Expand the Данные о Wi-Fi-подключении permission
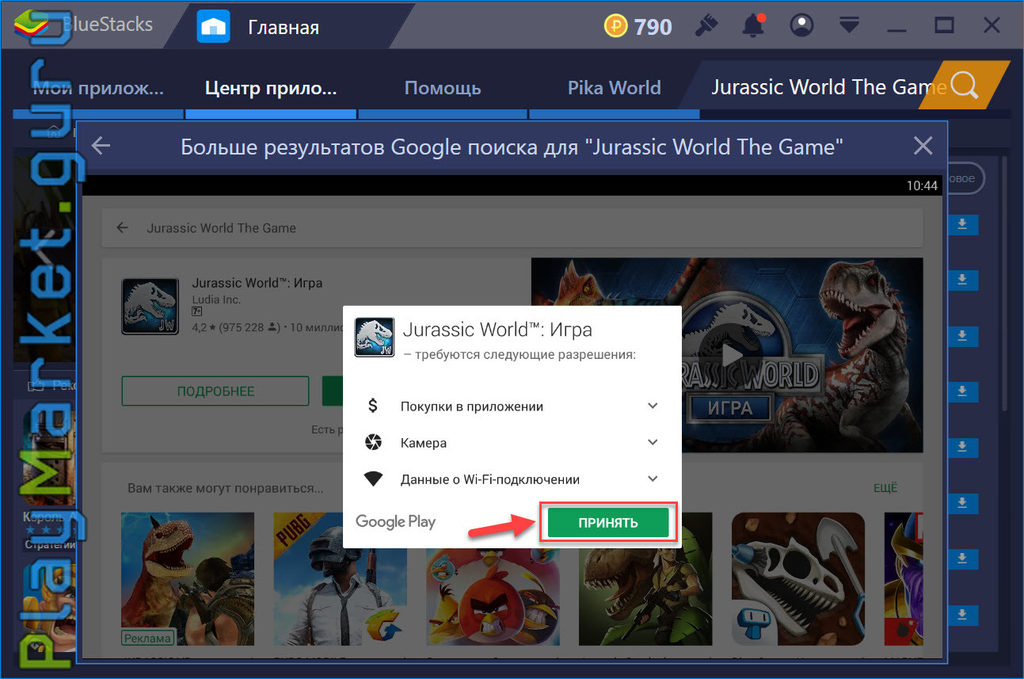This screenshot has height=679, width=1024. (652, 479)
